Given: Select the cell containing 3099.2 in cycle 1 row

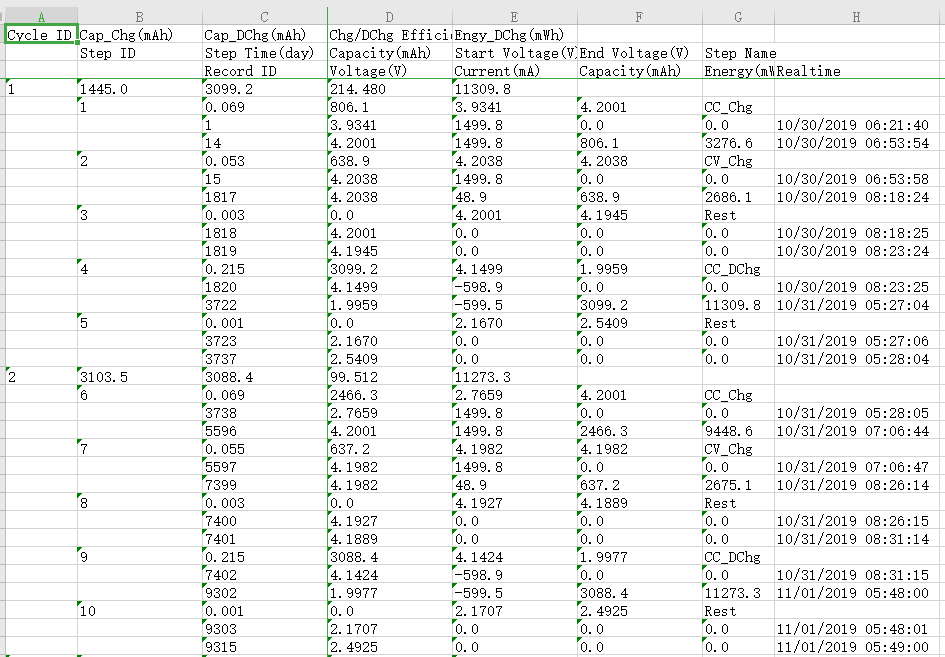Looking at the screenshot, I should tap(265, 89).
